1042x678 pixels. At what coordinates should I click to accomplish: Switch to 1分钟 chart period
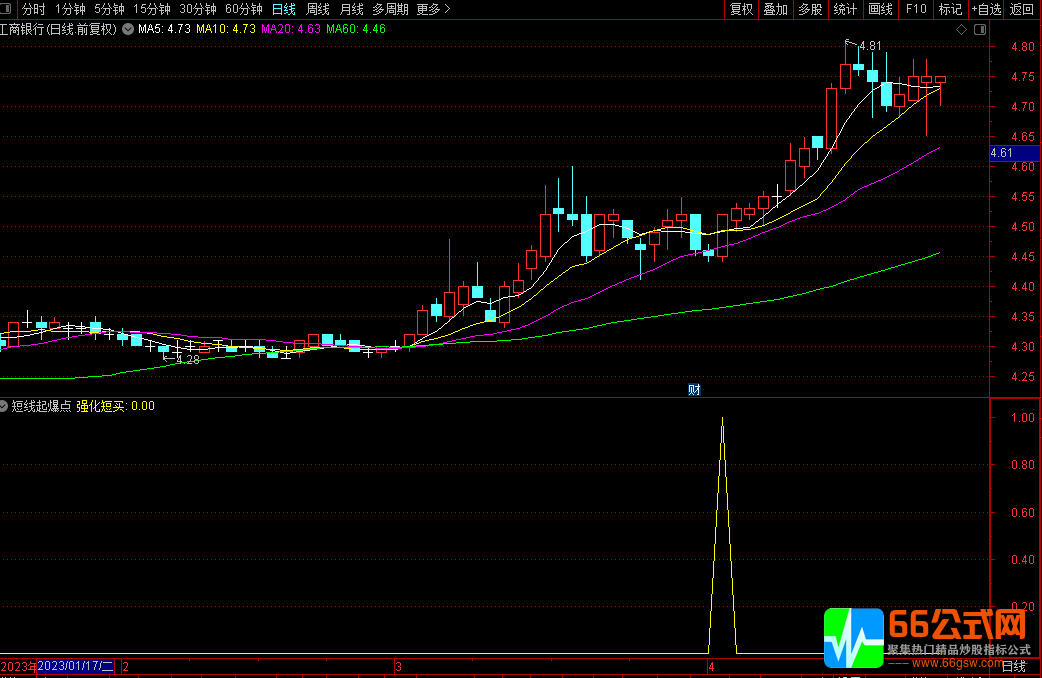coord(70,9)
